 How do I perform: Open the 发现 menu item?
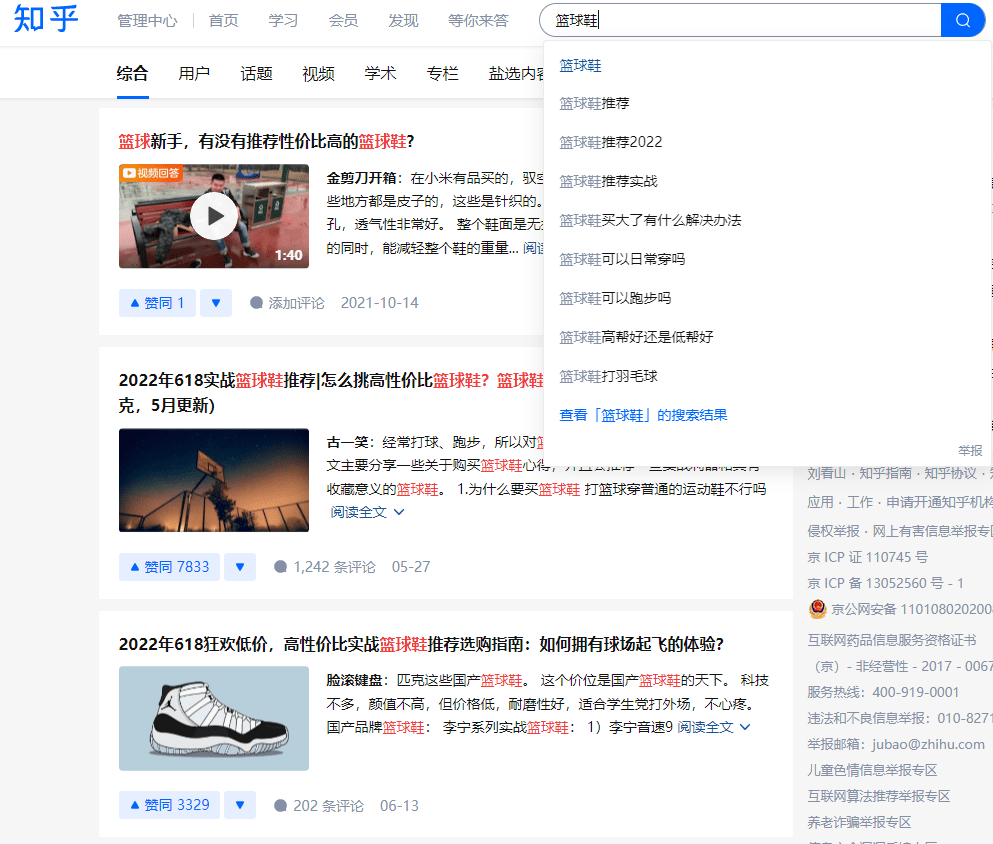click(403, 19)
